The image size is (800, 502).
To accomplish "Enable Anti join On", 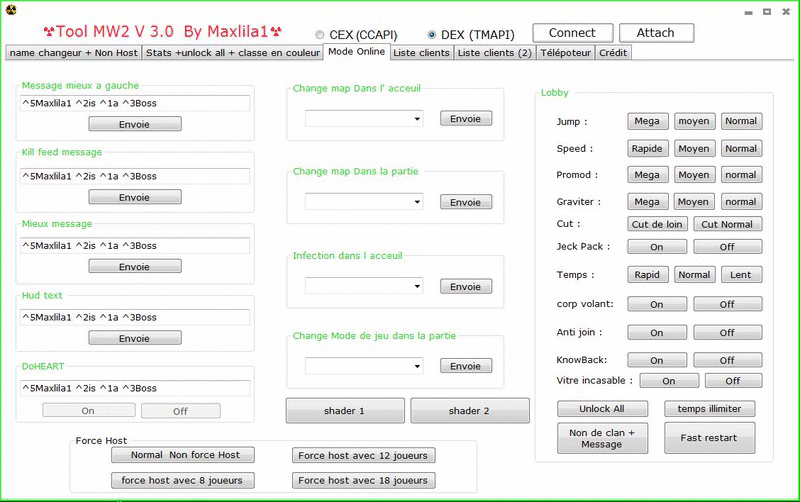I will (657, 333).
